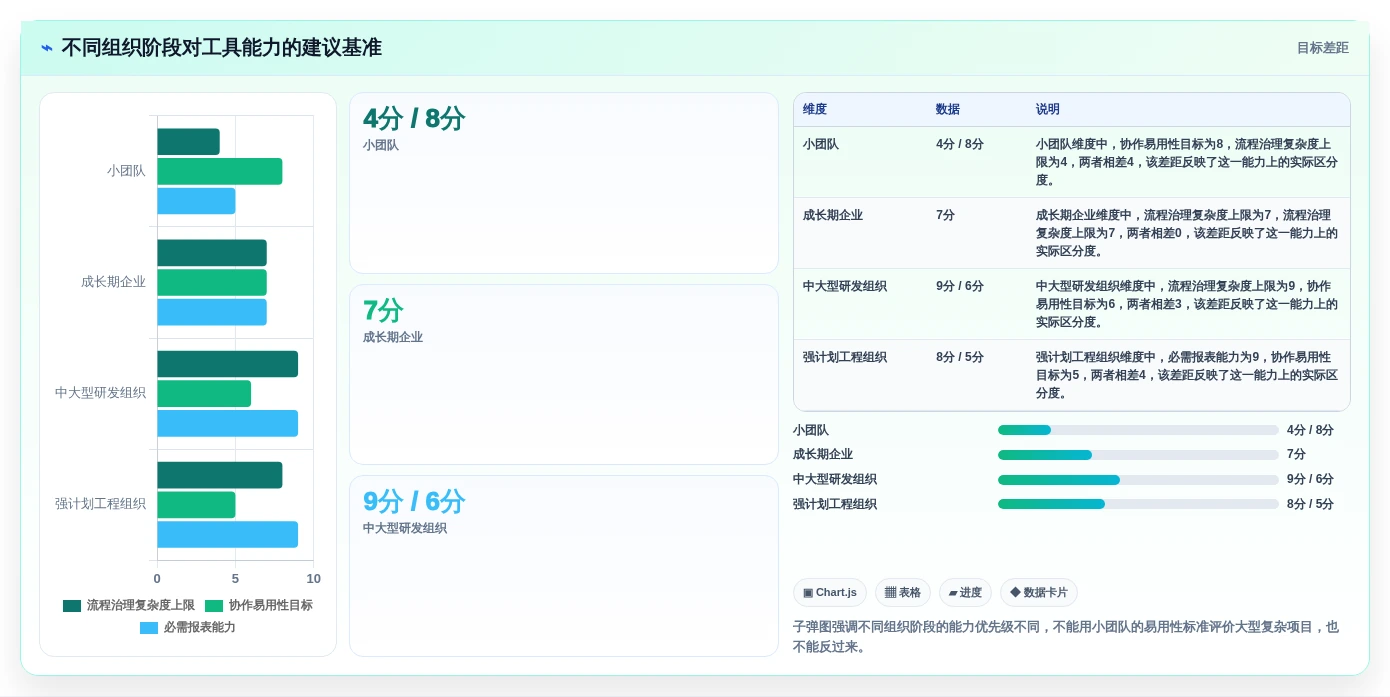1390x697 pixels.
Task: Click the page title 不同组织阶段对工具能力的建议基准
Action: 221,48
